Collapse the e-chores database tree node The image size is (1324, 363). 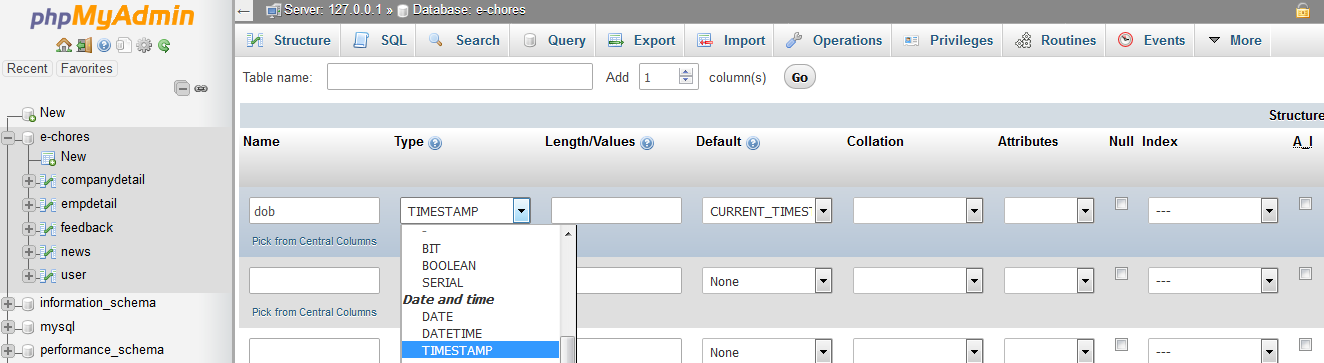[x=9, y=137]
